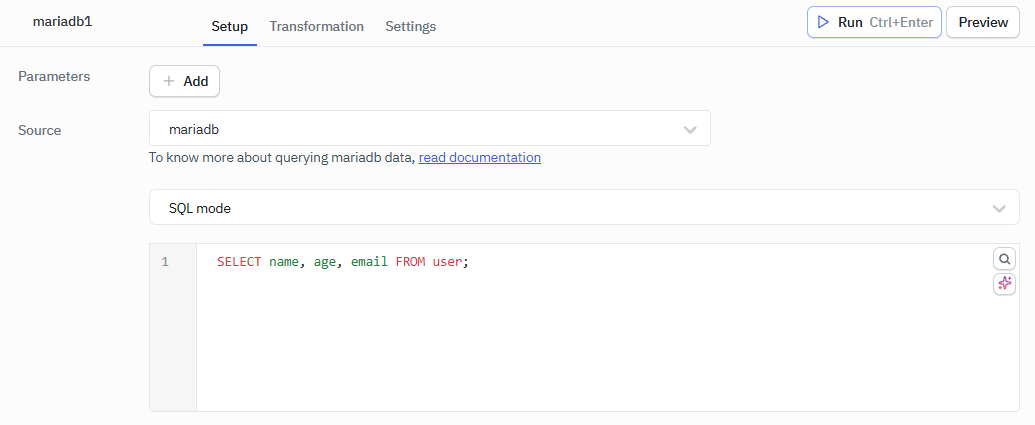Open the search icon in SQL editor
Image resolution: width=1035 pixels, height=425 pixels.
click(1004, 259)
